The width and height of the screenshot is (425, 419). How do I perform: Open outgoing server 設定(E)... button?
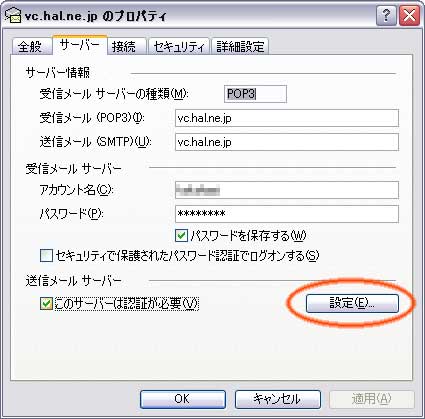[352, 303]
